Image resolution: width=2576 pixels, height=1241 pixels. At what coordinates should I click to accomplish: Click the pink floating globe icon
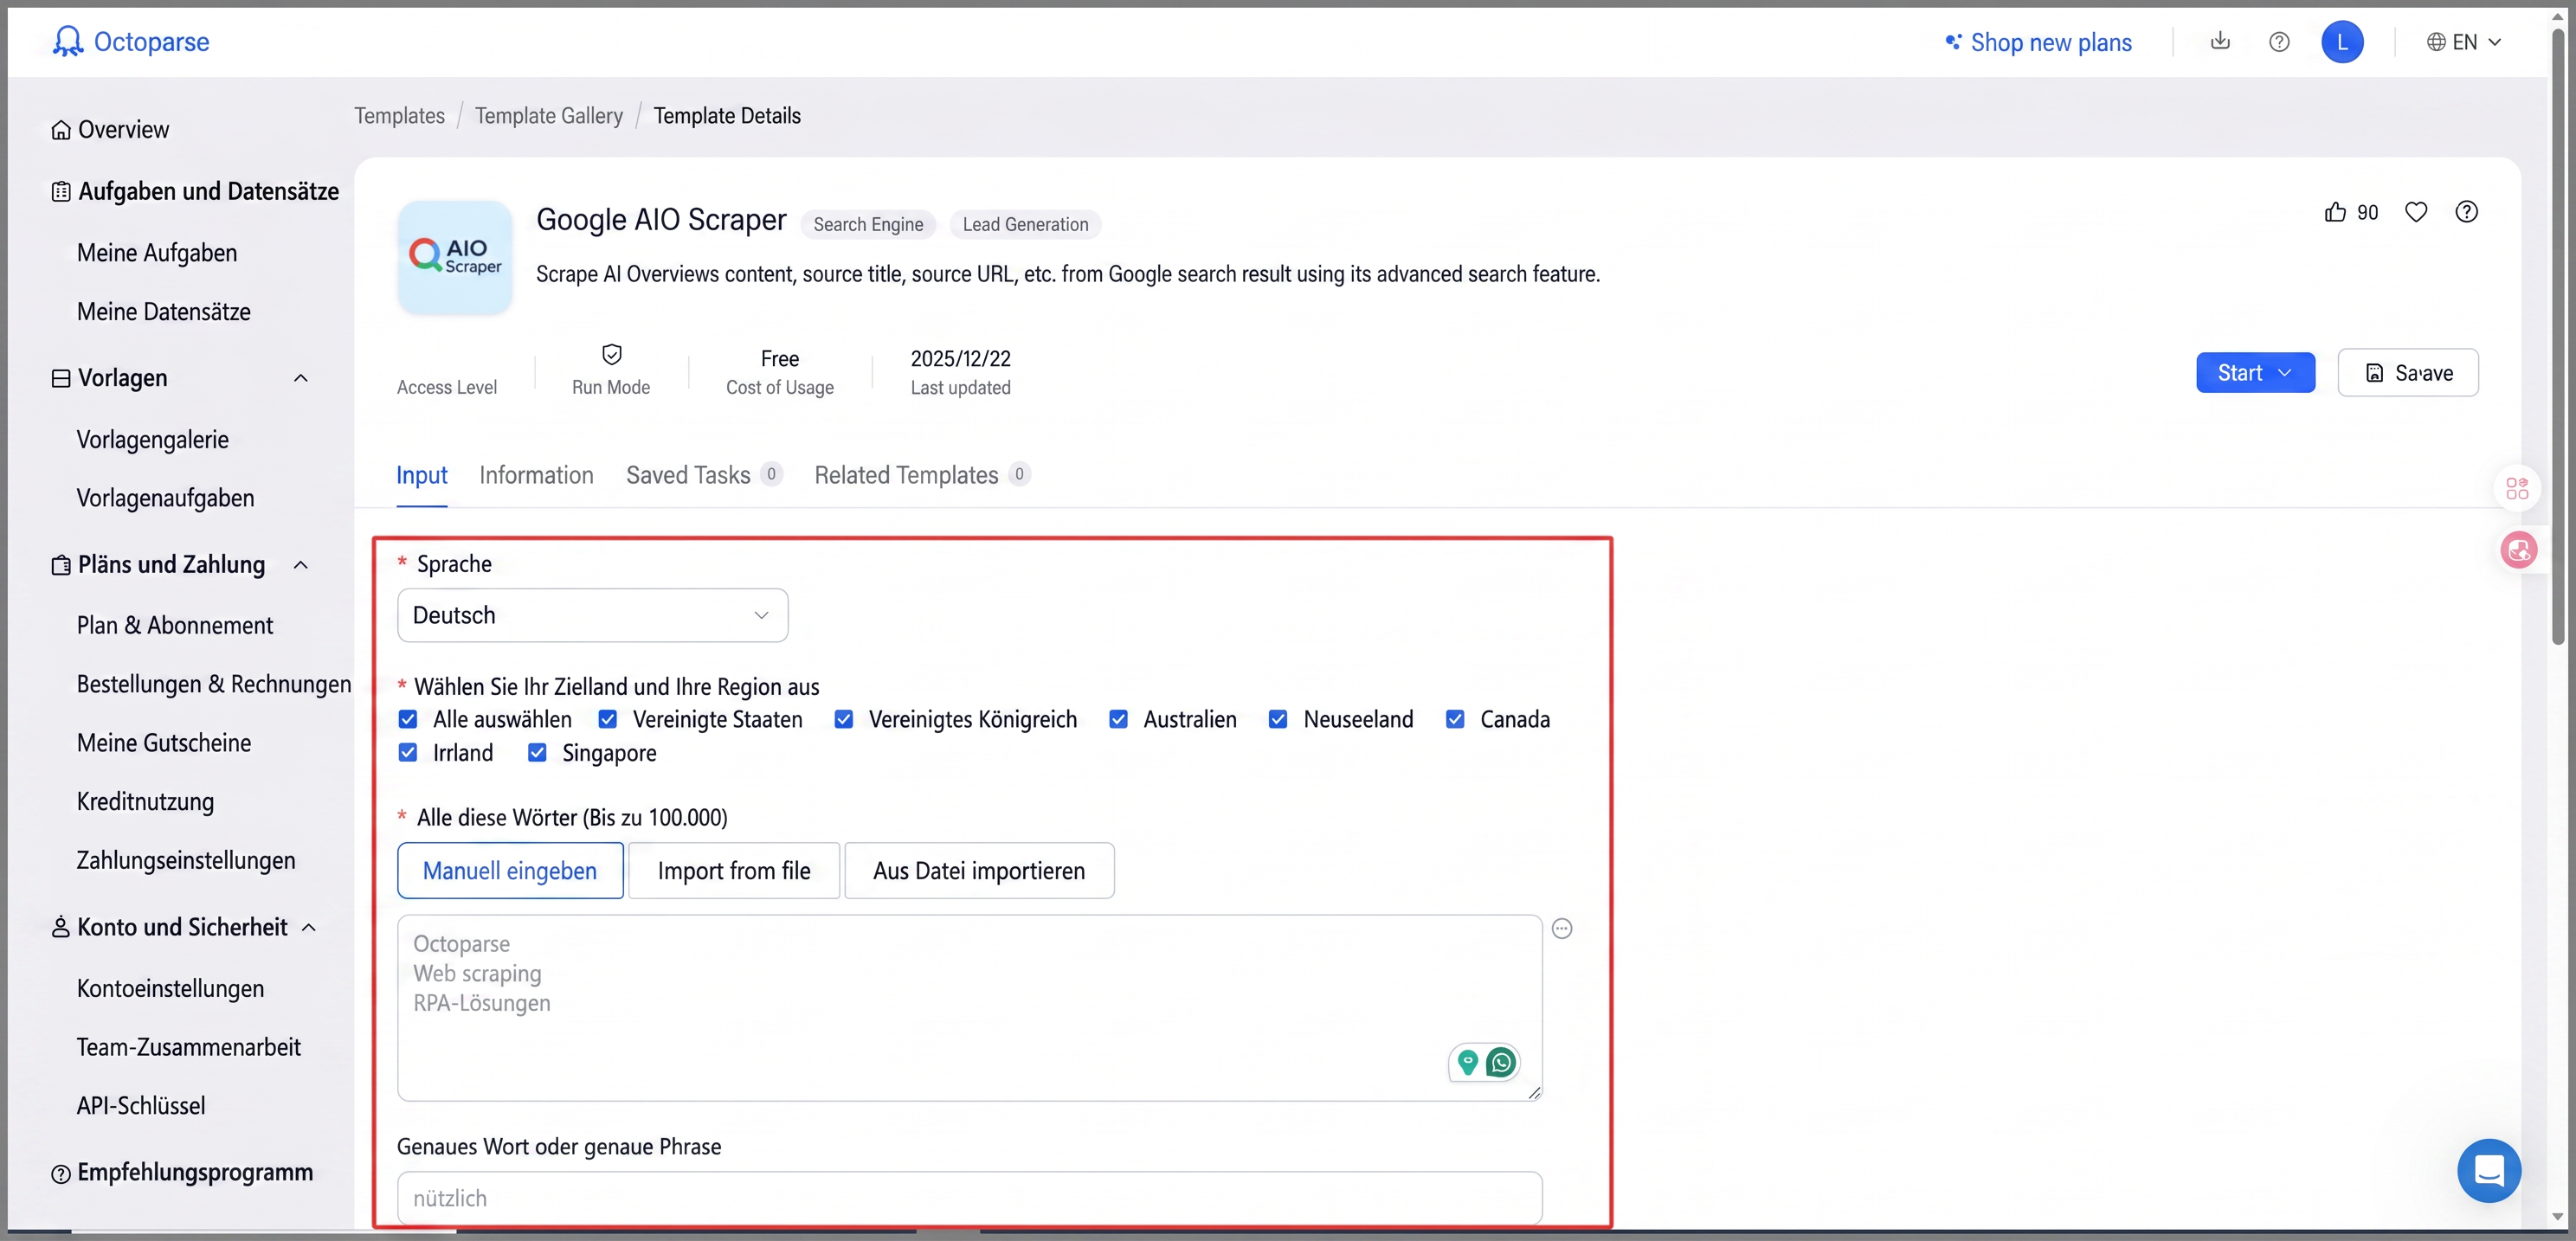point(2517,549)
